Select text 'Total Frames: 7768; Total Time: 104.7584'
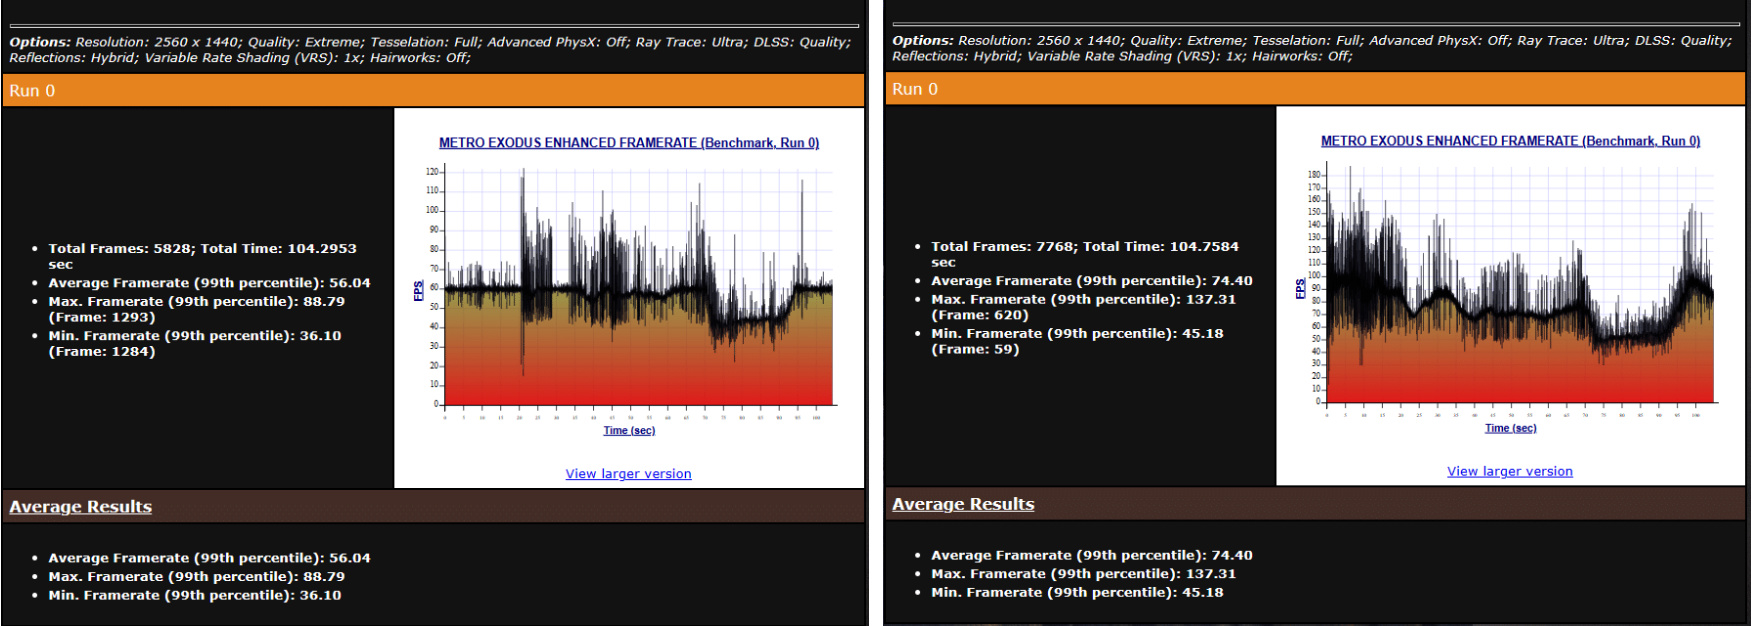Image resolution: width=1751 pixels, height=626 pixels. pos(1085,246)
